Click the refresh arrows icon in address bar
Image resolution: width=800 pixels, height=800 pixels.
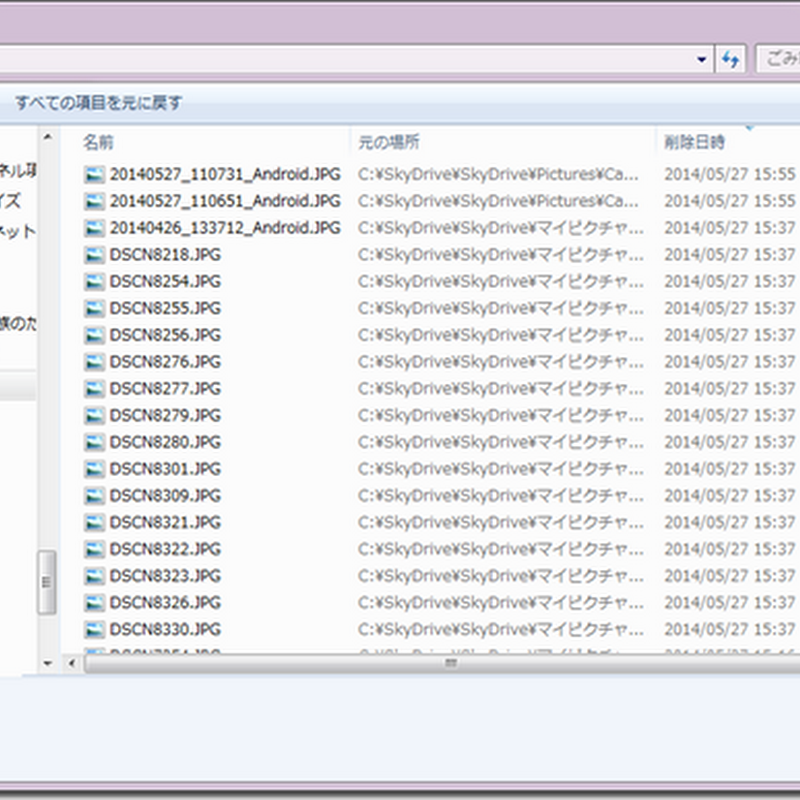pos(731,60)
